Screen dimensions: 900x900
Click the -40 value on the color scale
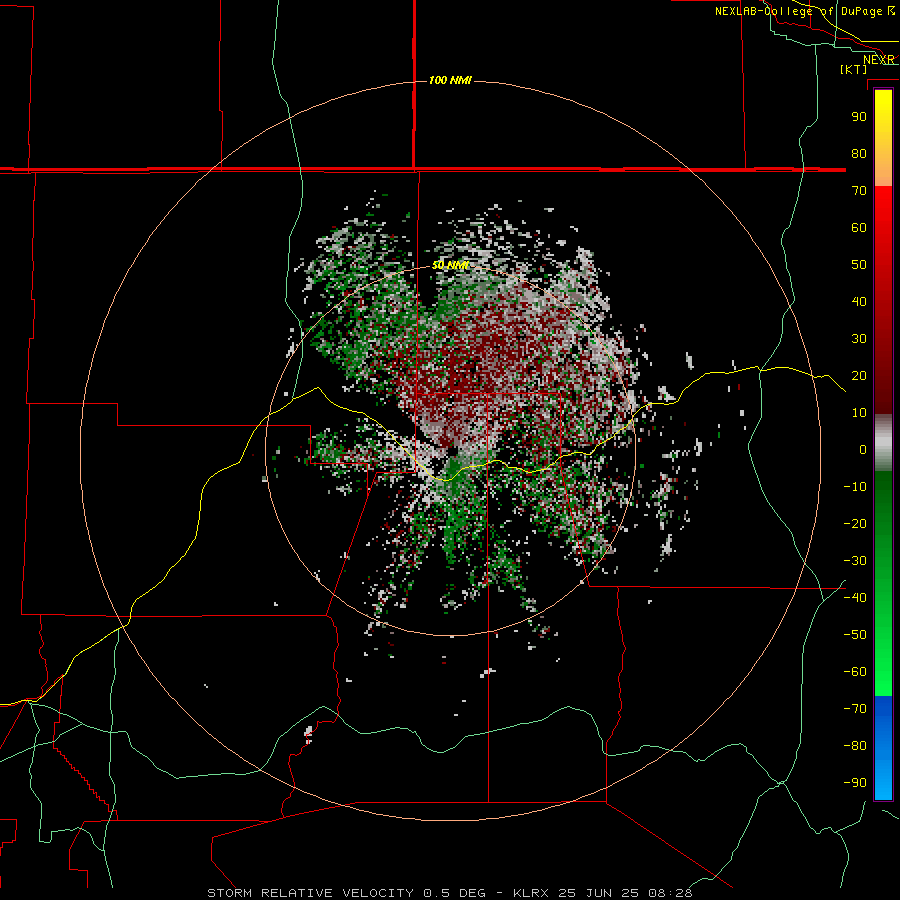click(855, 598)
